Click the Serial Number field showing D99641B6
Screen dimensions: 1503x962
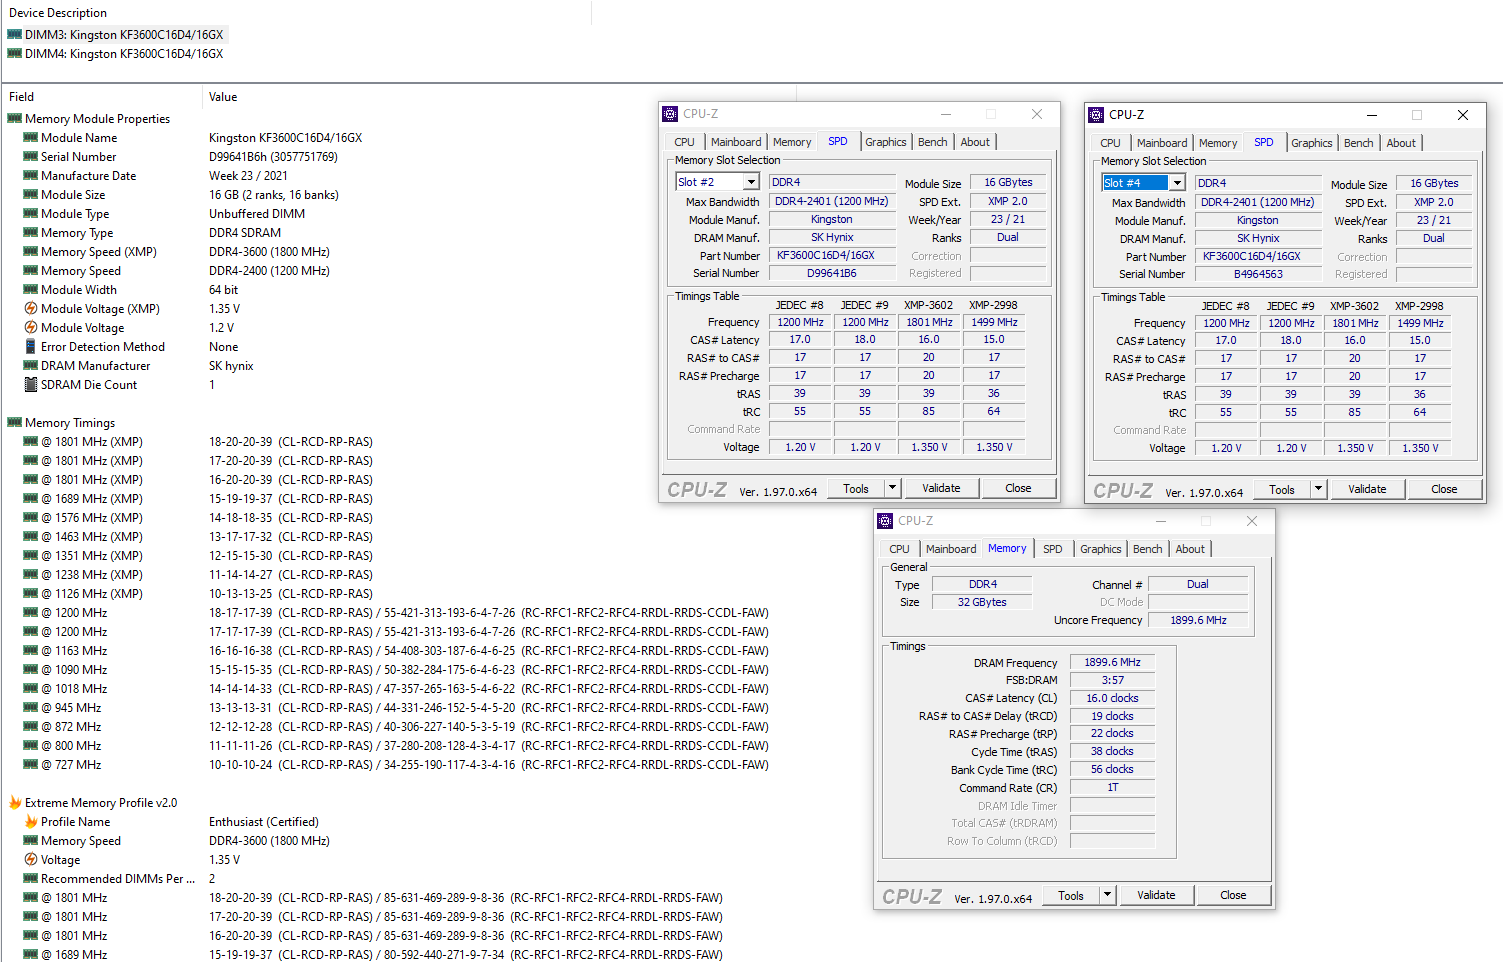[x=832, y=273]
